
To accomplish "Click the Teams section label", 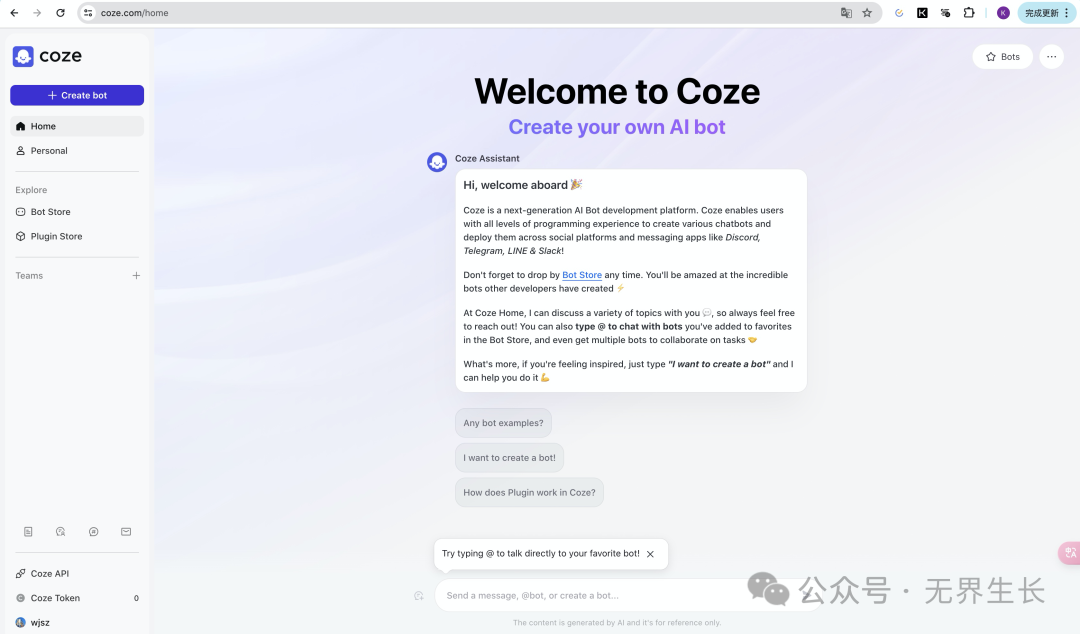I will [29, 276].
